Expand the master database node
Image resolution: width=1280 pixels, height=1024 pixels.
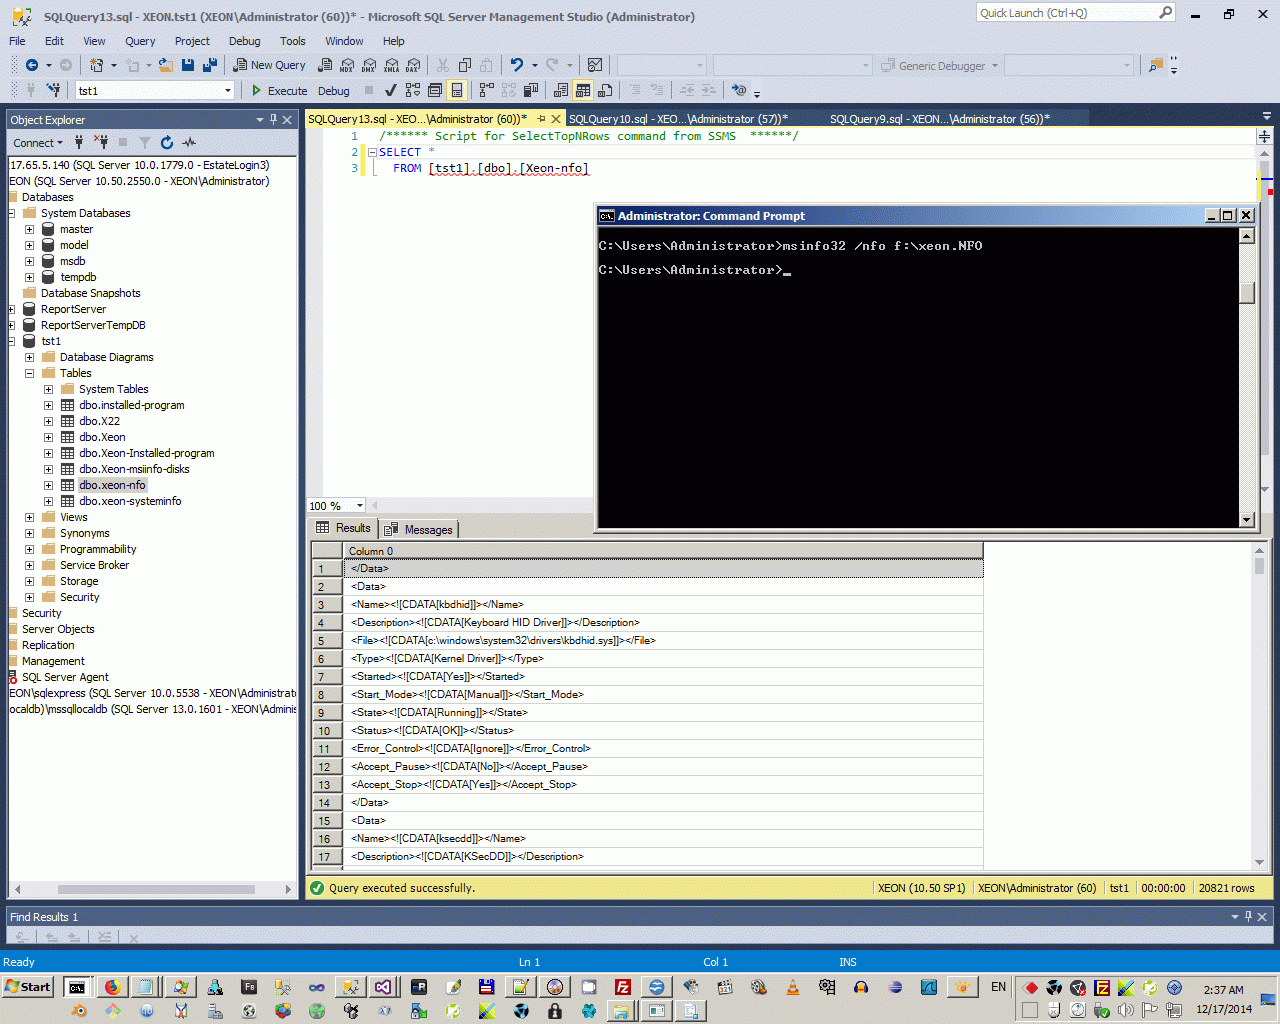29,229
